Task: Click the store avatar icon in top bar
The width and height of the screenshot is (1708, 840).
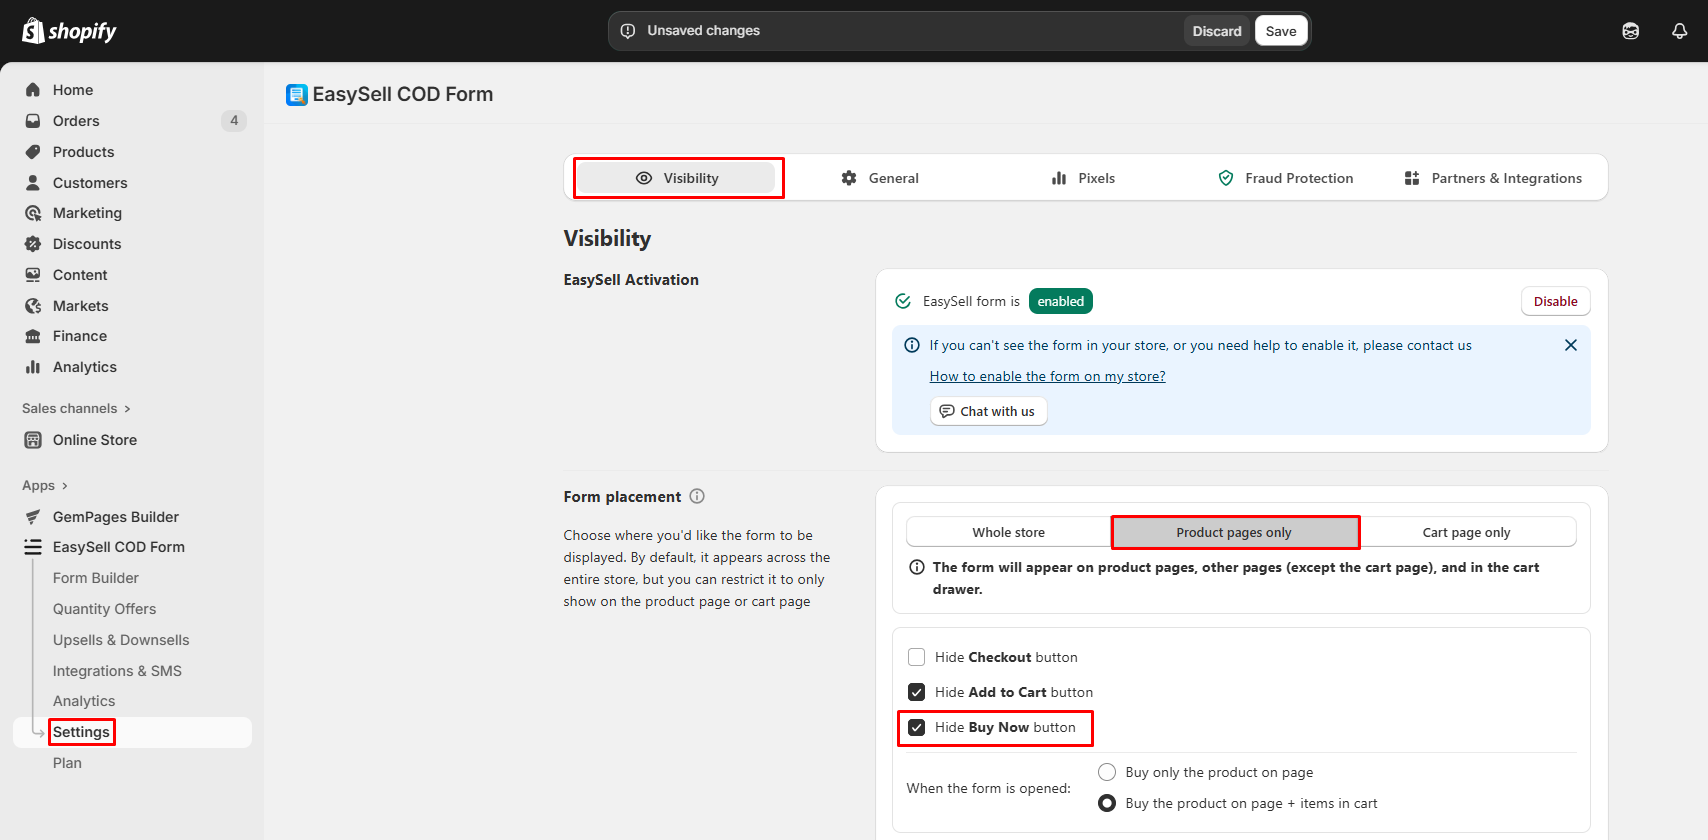Action: (x=1630, y=31)
